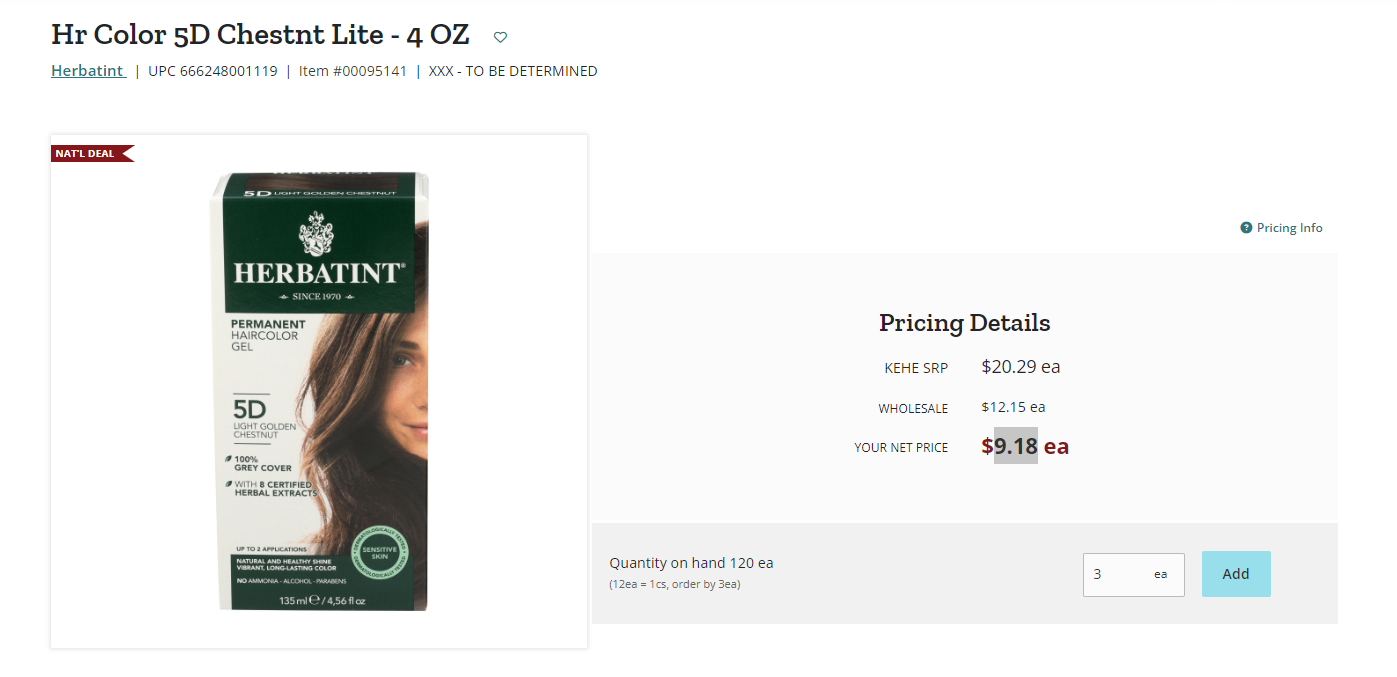
Task: Click the Quantity on hand 120 ea text
Action: point(691,563)
